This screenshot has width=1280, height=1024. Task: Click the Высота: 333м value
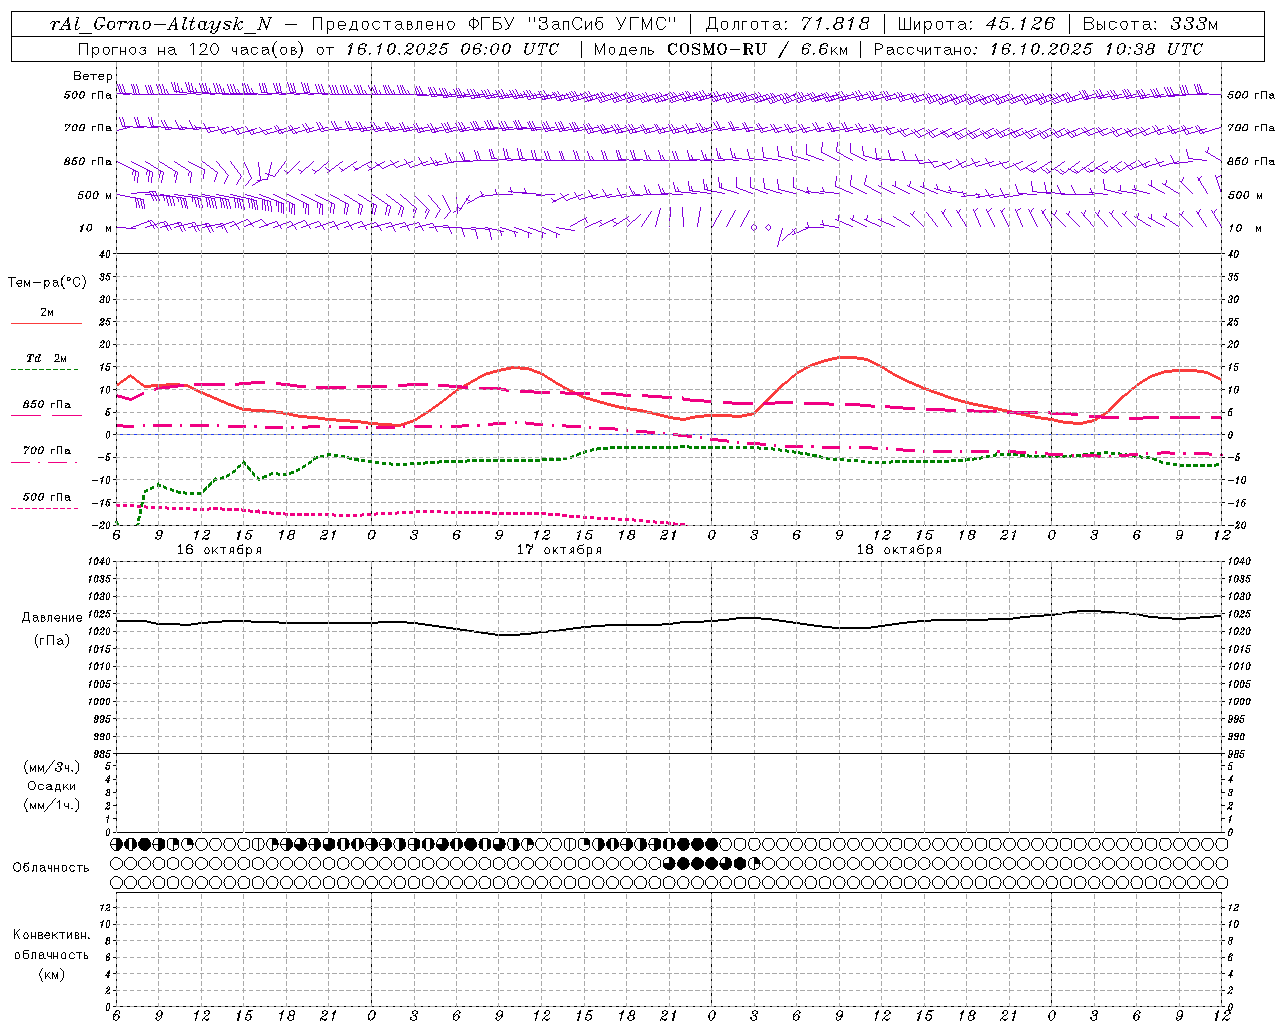1151,24
